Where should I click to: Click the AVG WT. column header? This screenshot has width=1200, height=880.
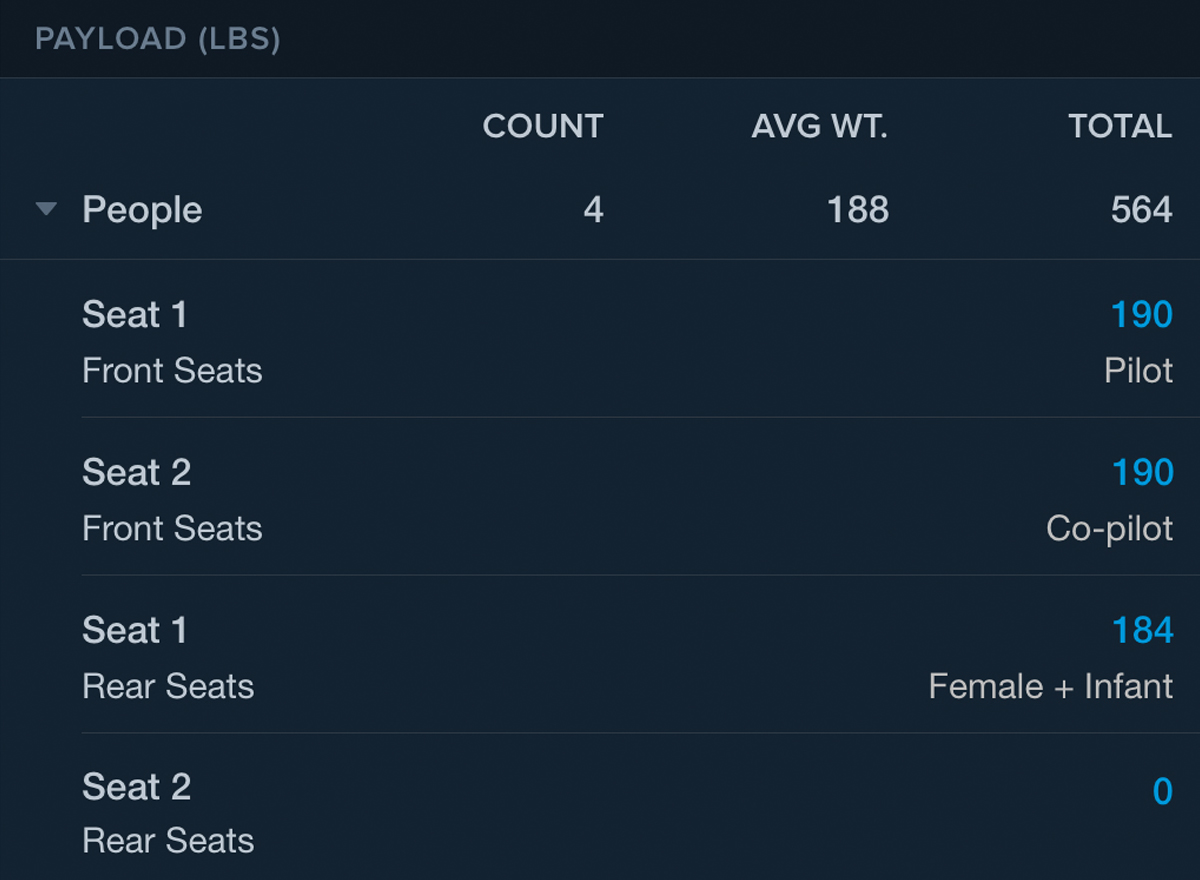[820, 127]
